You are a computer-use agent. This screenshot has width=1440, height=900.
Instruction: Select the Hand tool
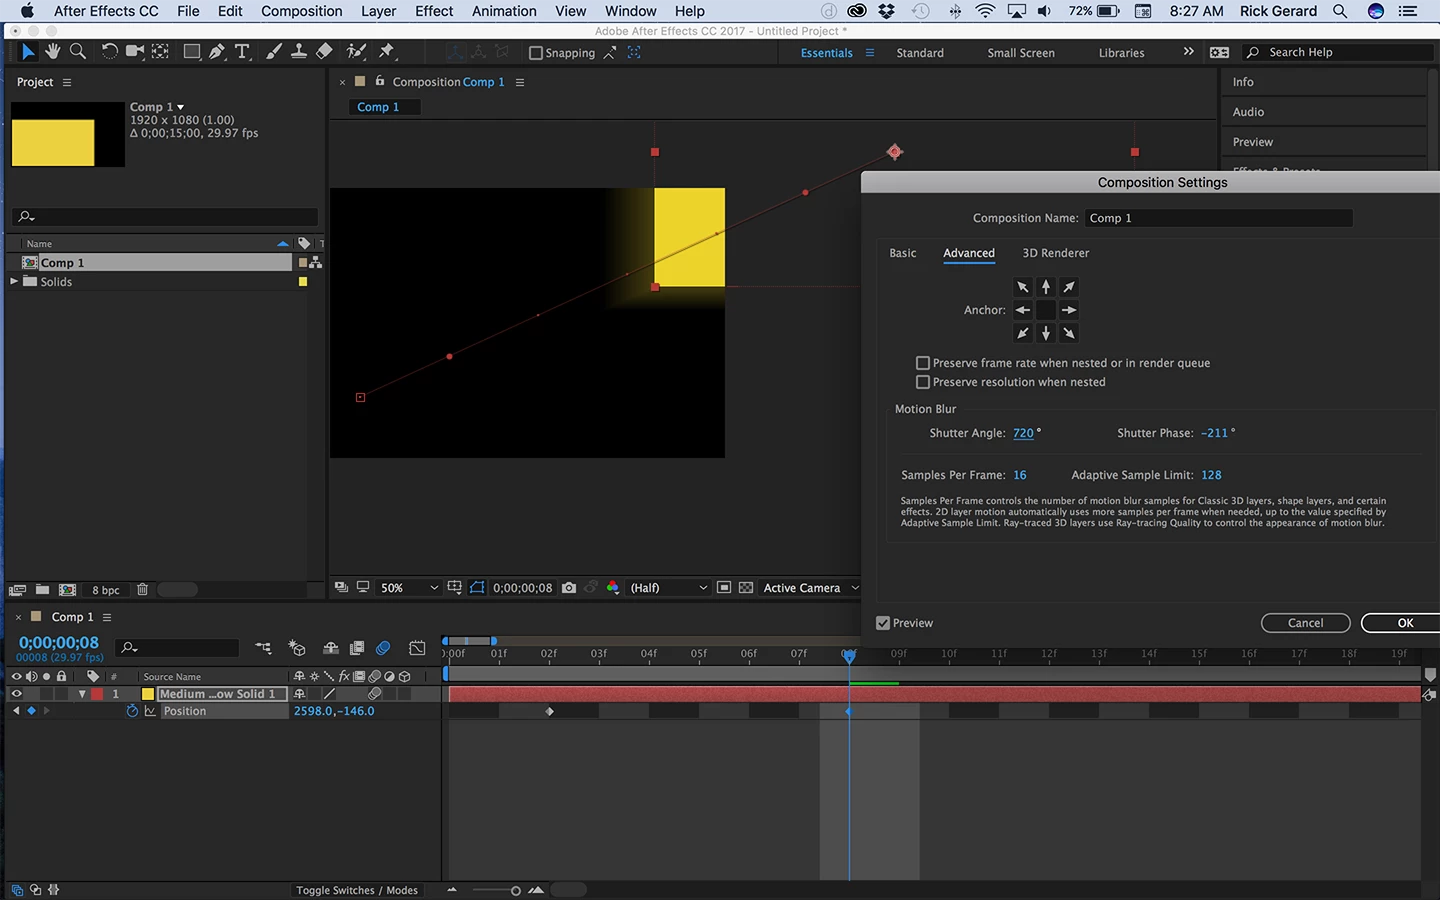[x=52, y=52]
